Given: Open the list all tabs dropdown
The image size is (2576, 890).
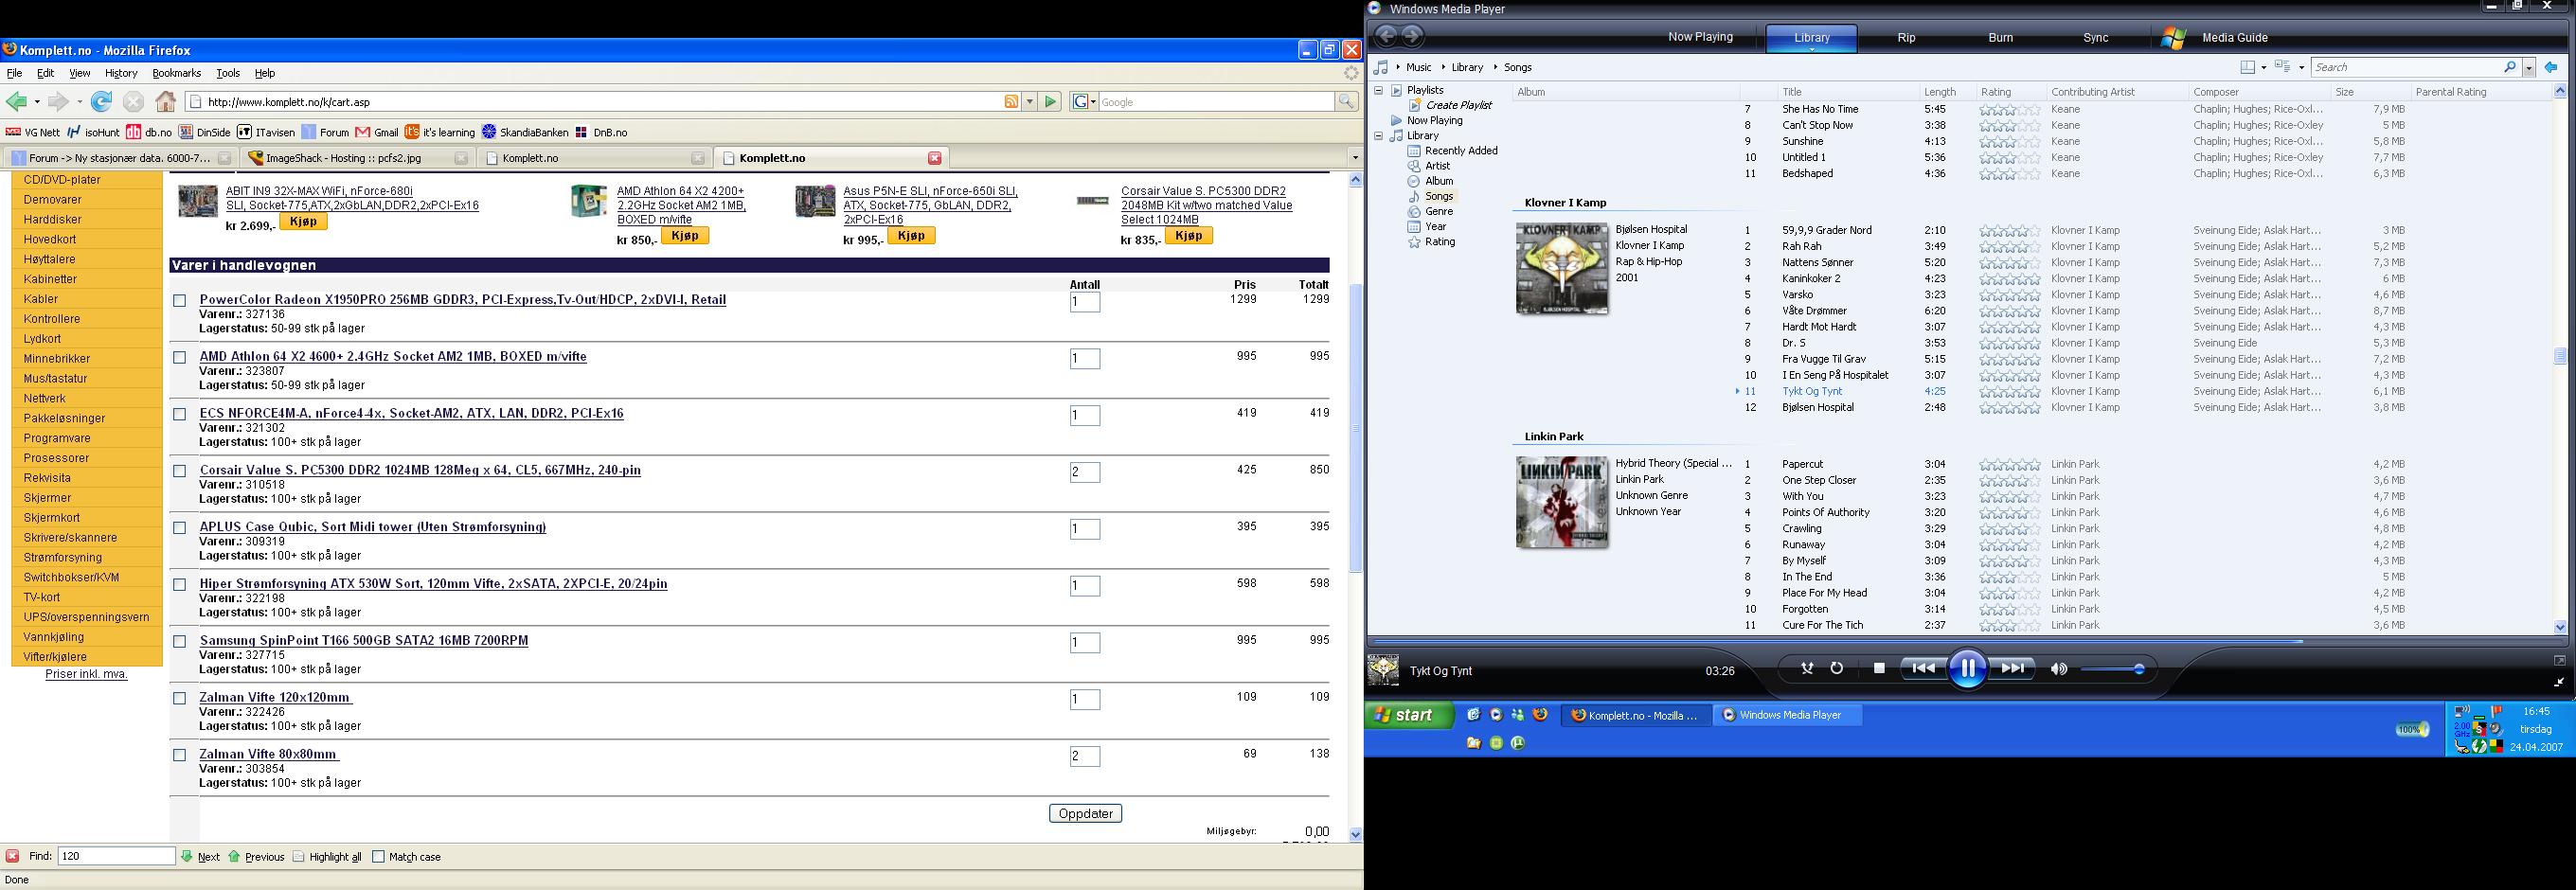Looking at the screenshot, I should coord(1355,158).
